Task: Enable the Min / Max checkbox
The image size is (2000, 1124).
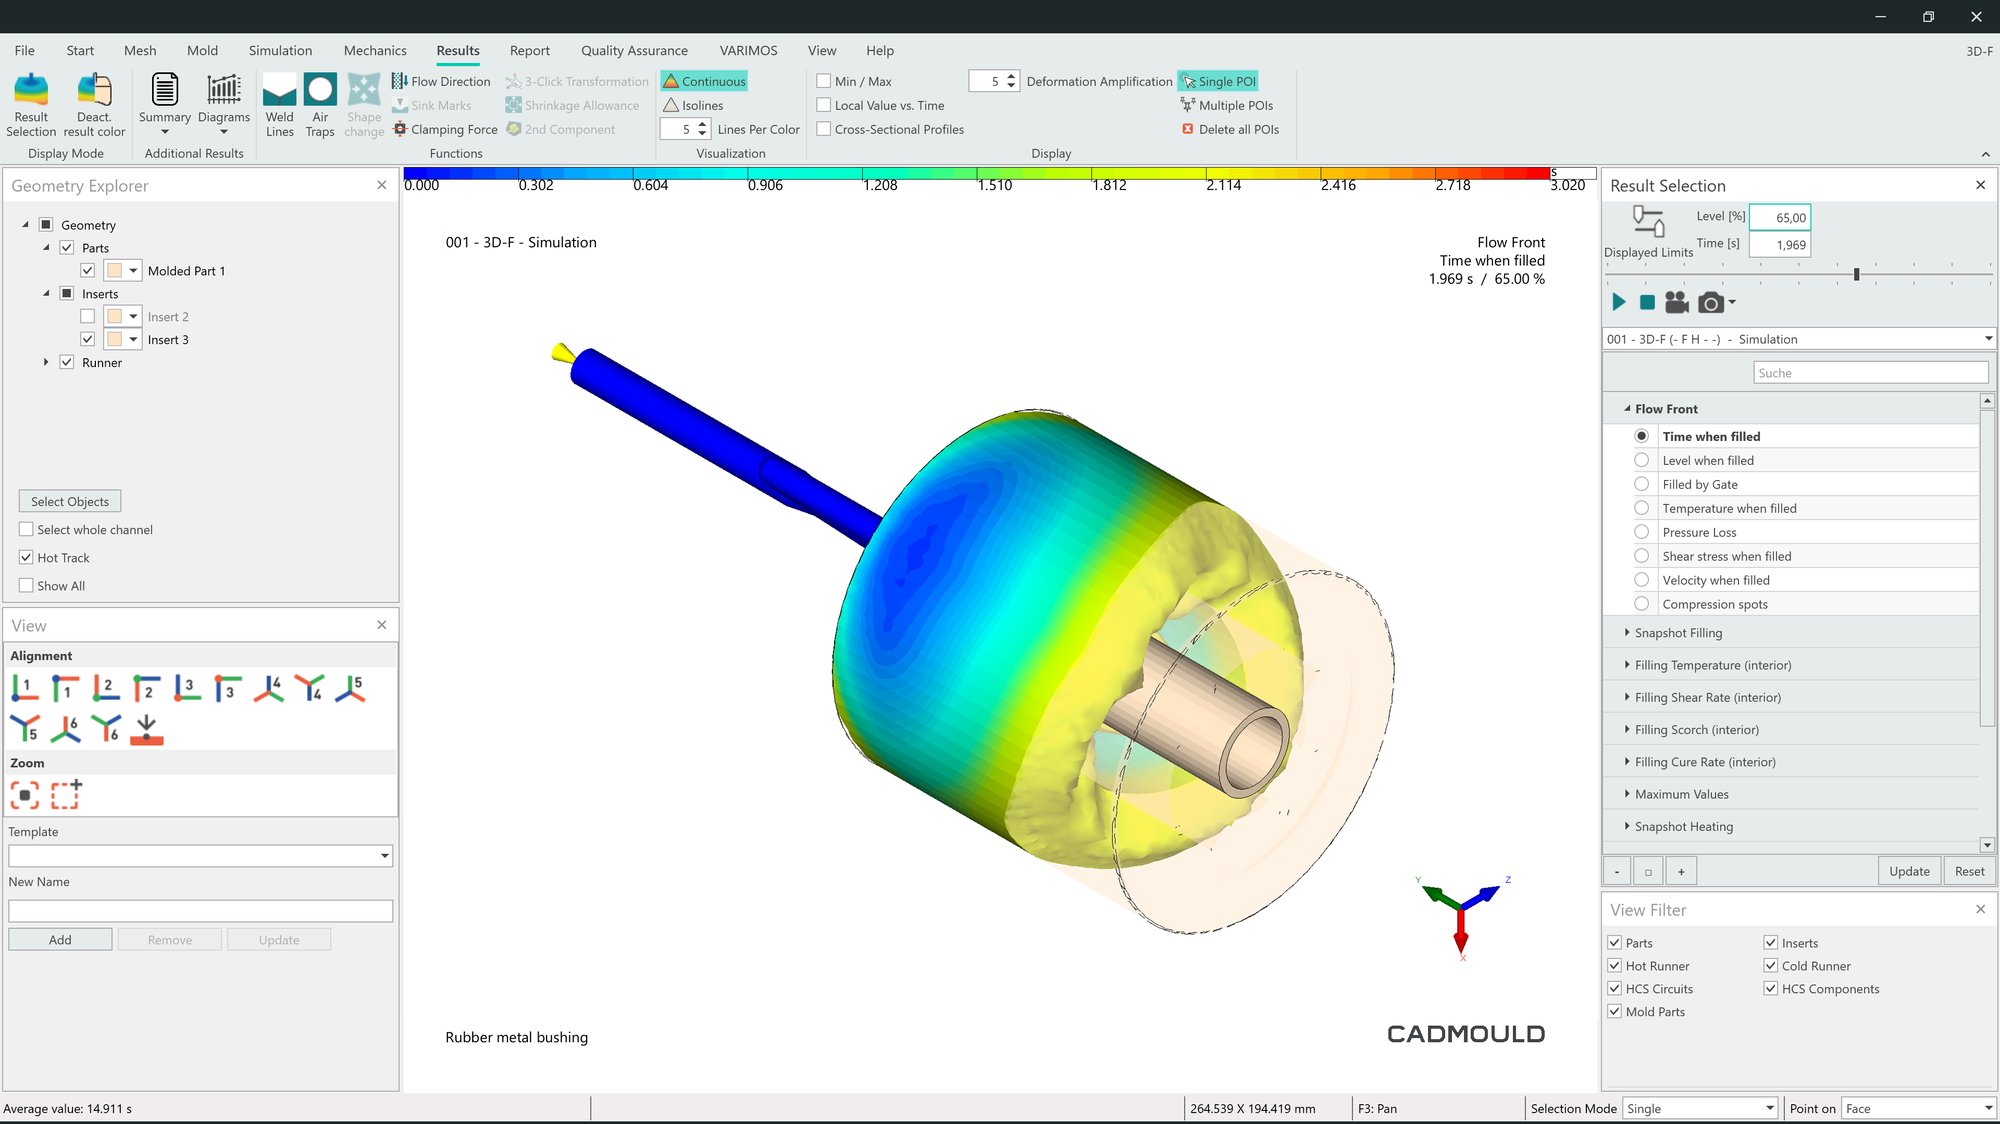Action: pyautogui.click(x=824, y=81)
